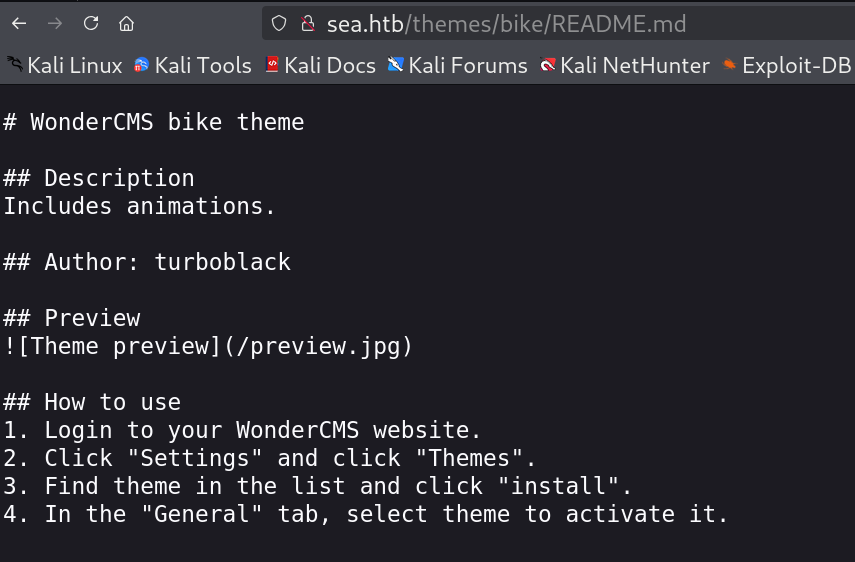Click the Kali Linux dragon bookmark icon
The width and height of the screenshot is (855, 562).
pos(15,64)
